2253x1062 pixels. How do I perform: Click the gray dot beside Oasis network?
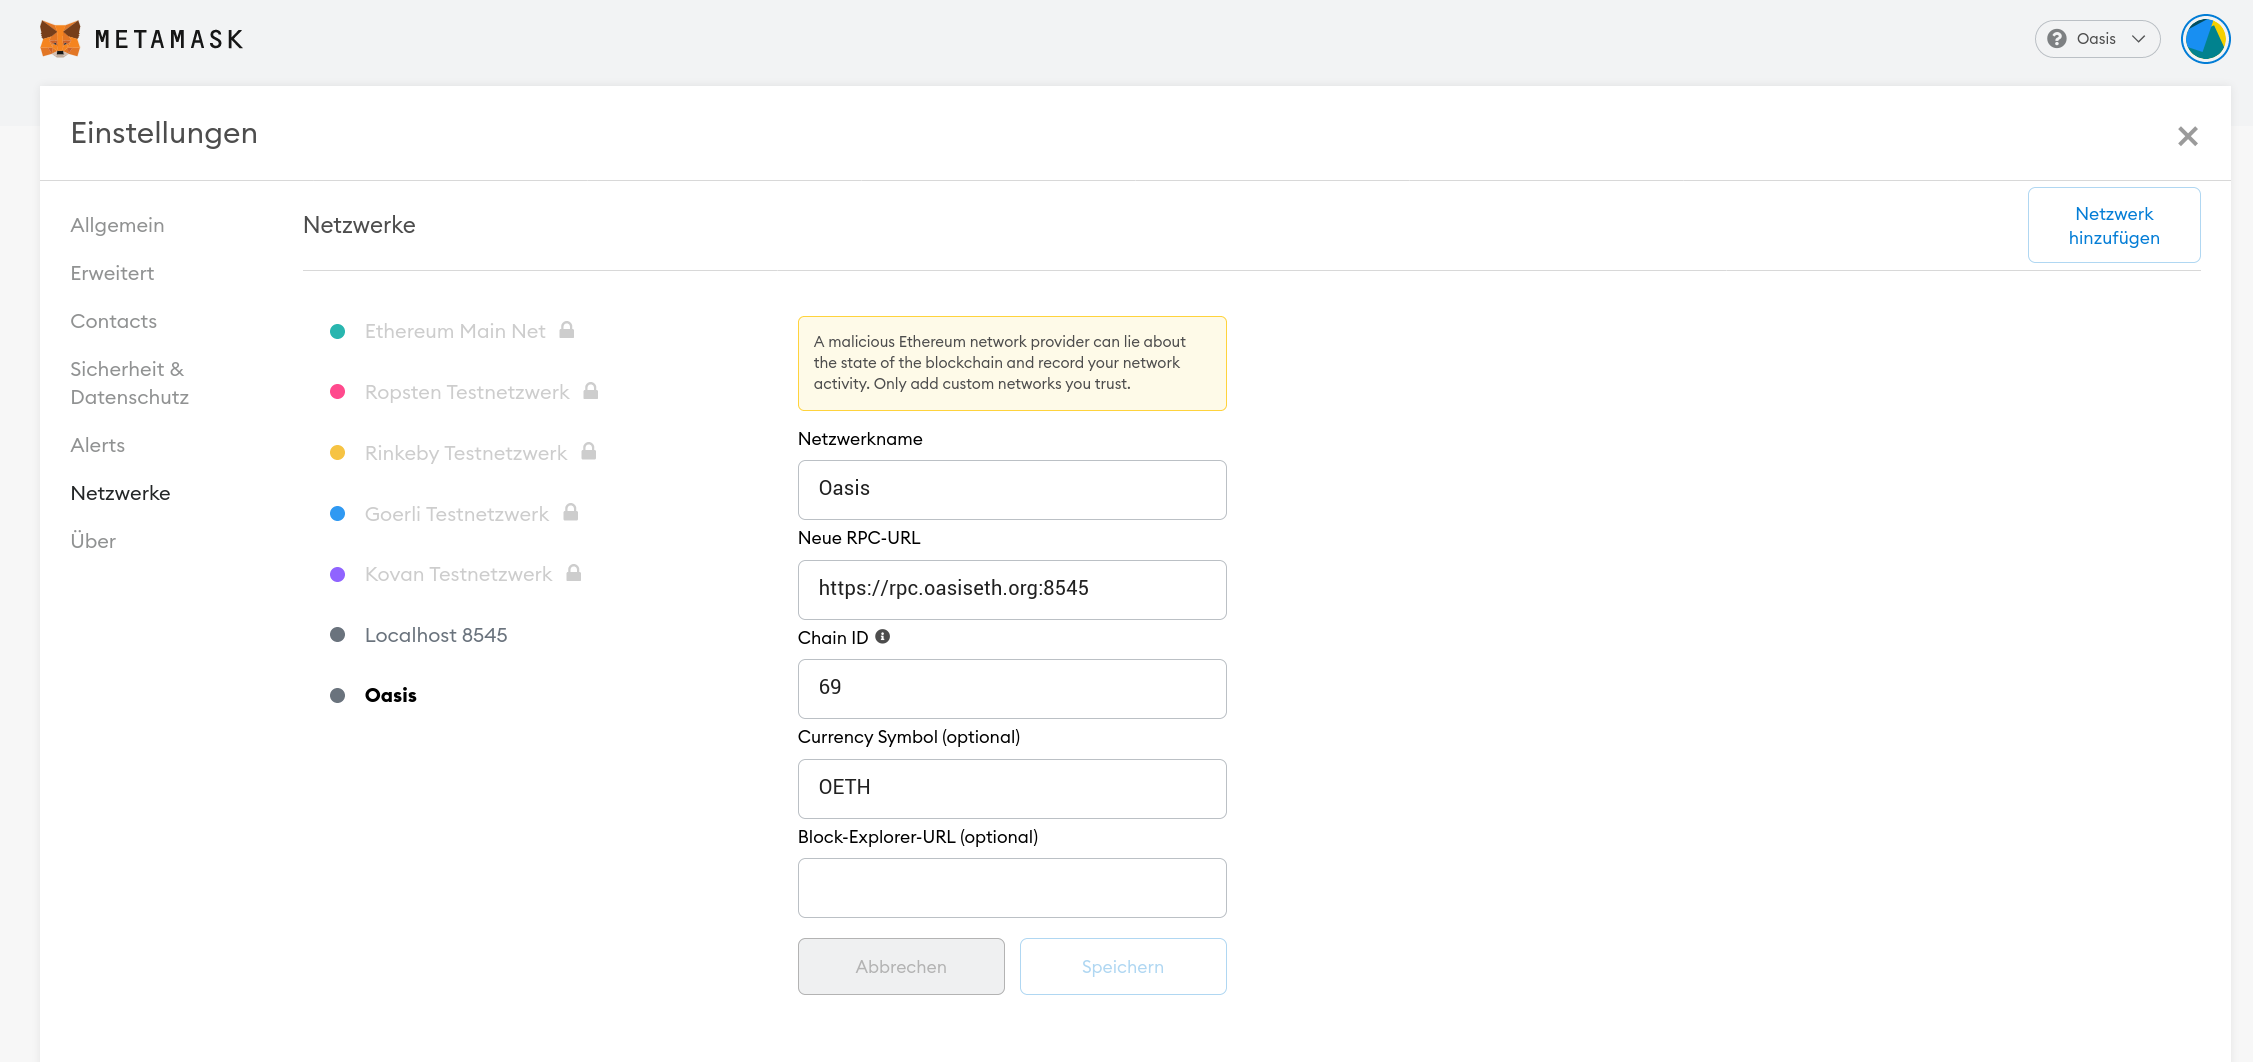coord(338,695)
